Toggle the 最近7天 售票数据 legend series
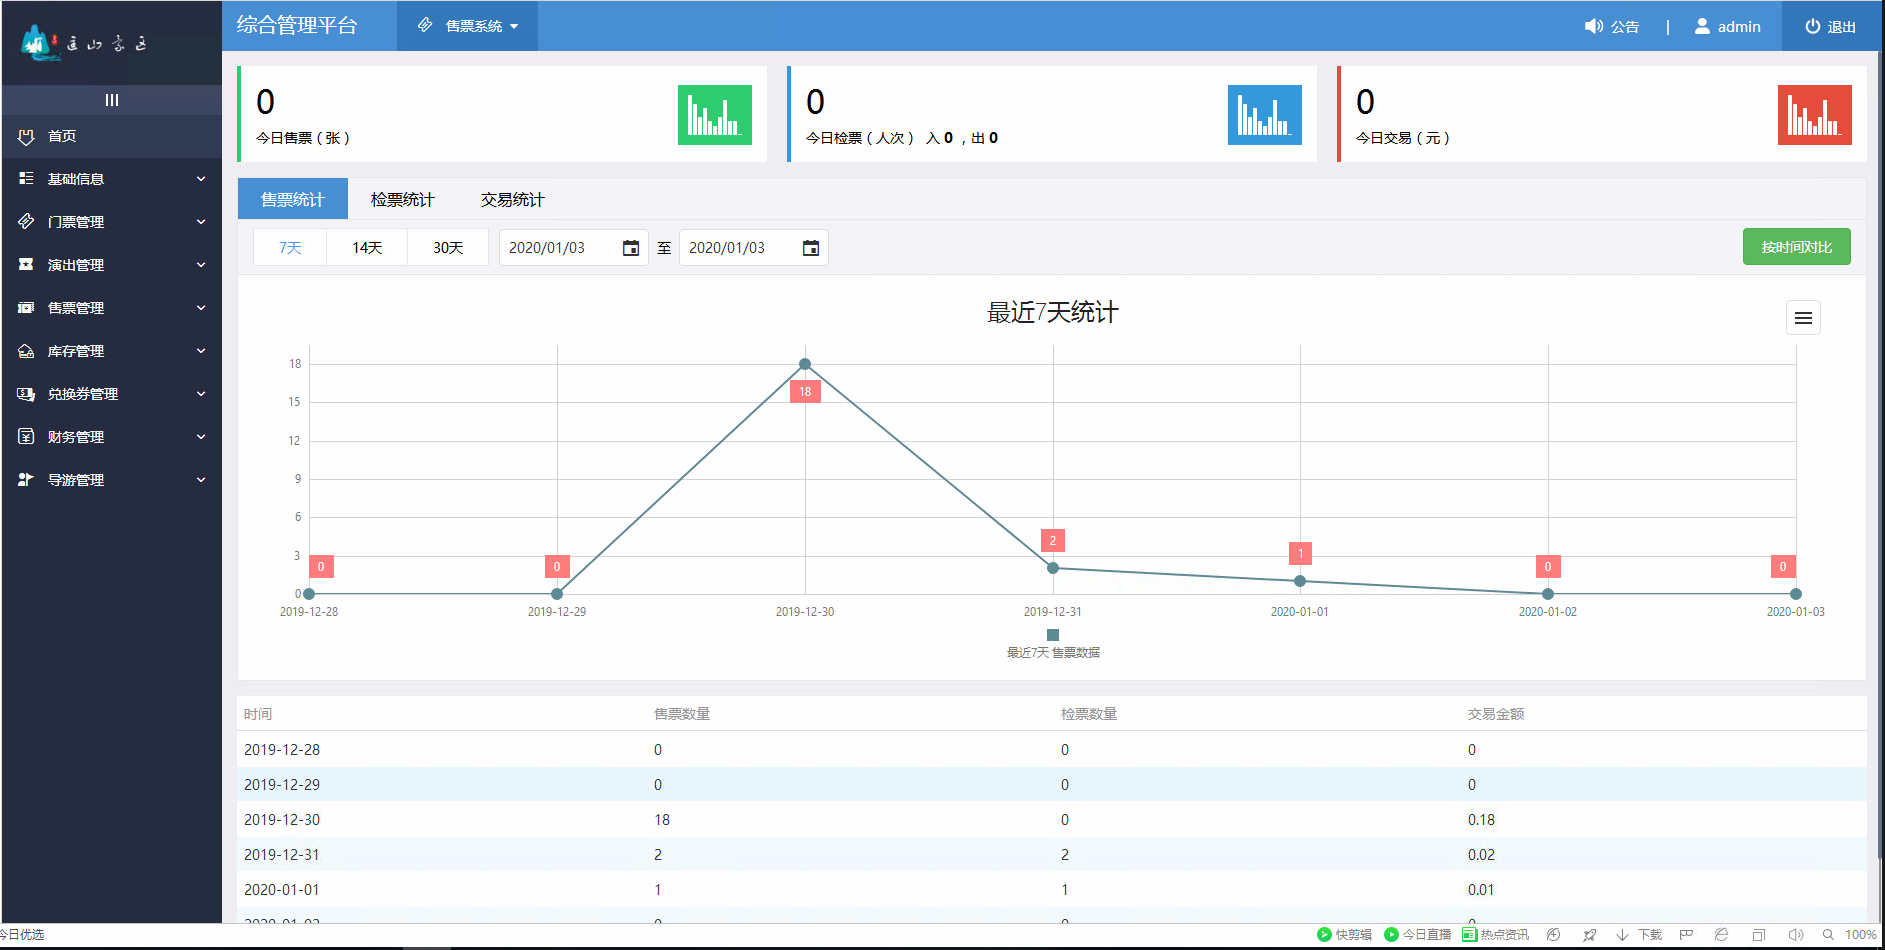1885x950 pixels. [x=1053, y=644]
